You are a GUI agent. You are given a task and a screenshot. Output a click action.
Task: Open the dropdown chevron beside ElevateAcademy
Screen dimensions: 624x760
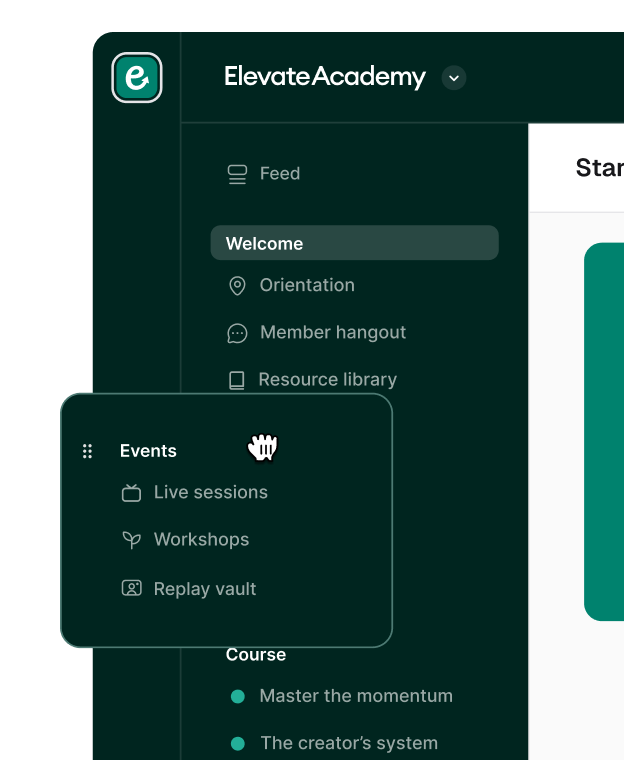(x=454, y=77)
